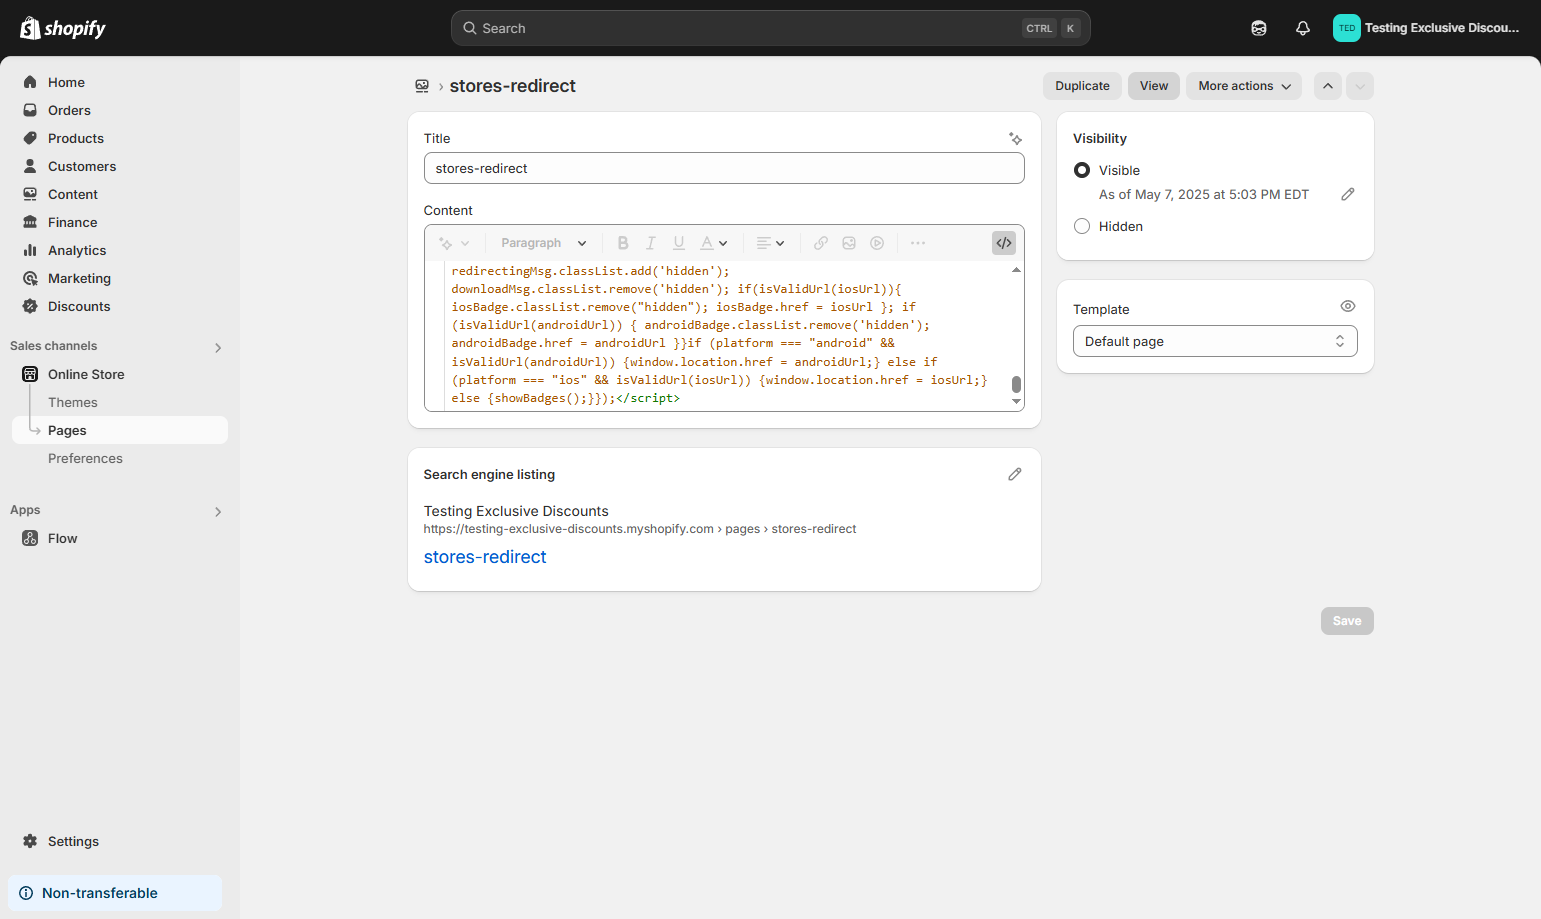Click the View button
The width and height of the screenshot is (1541, 919).
1154,86
